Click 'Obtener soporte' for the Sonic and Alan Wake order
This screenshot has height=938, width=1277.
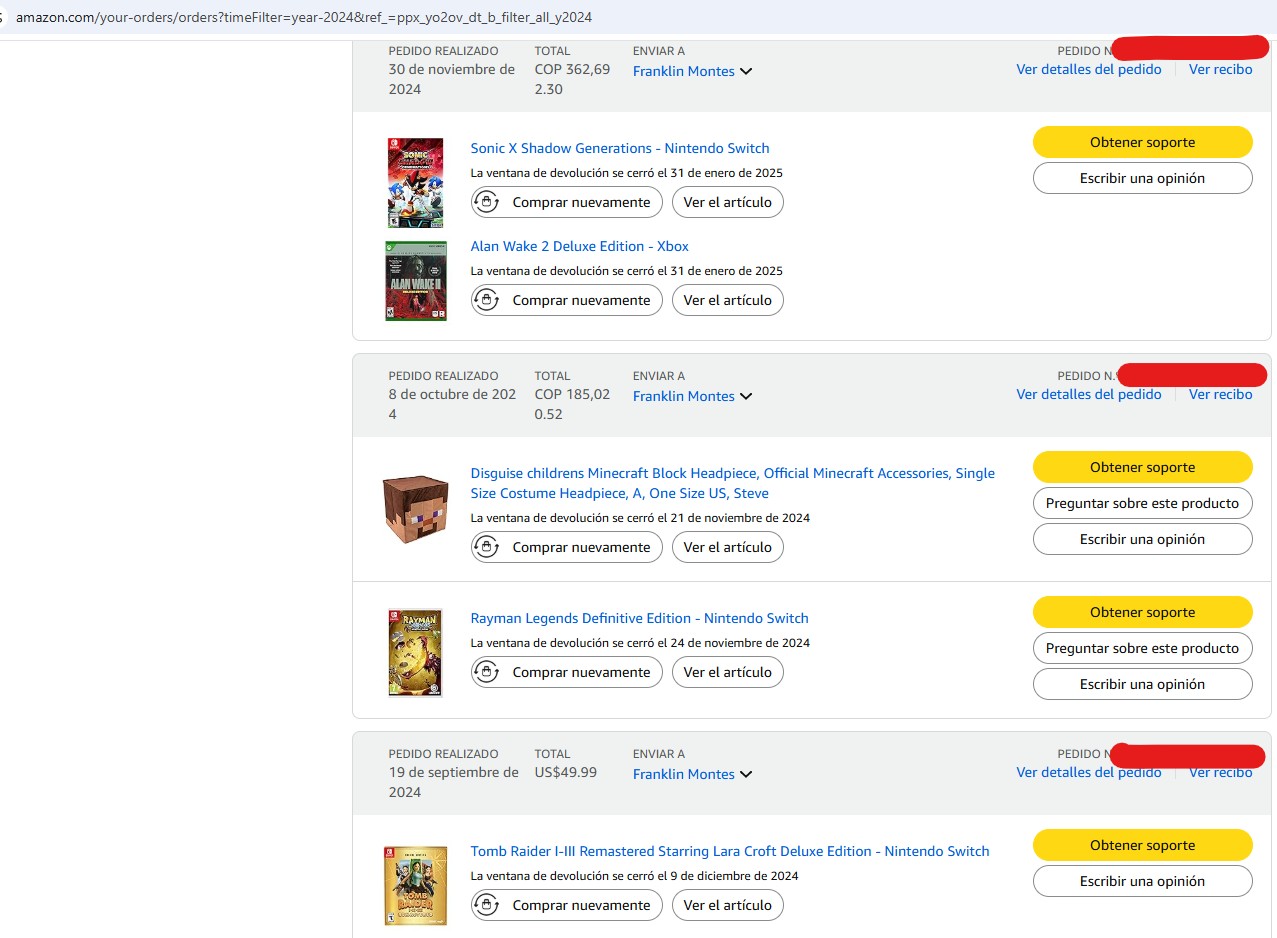point(1142,142)
